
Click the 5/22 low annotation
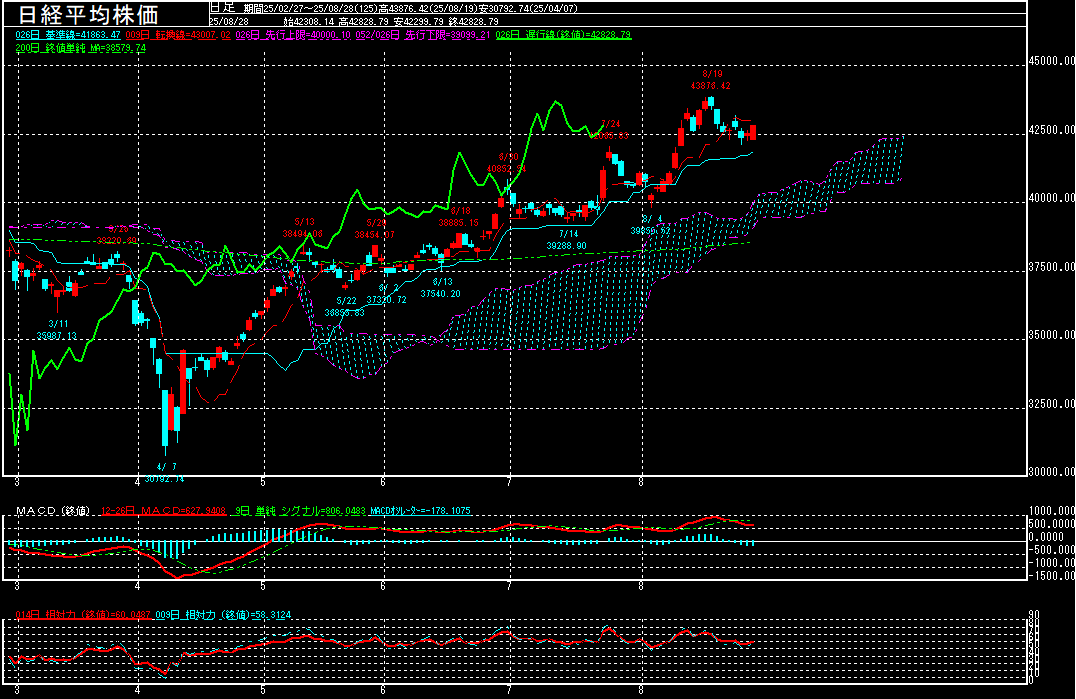pyautogui.click(x=345, y=307)
